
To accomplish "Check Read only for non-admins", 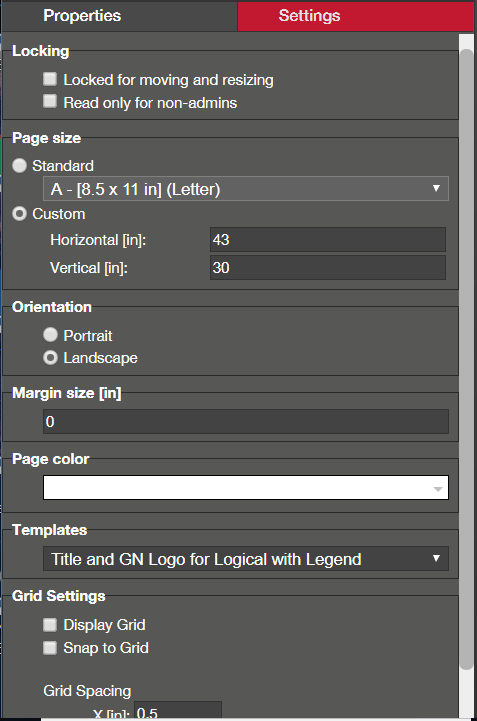I will click(50, 101).
